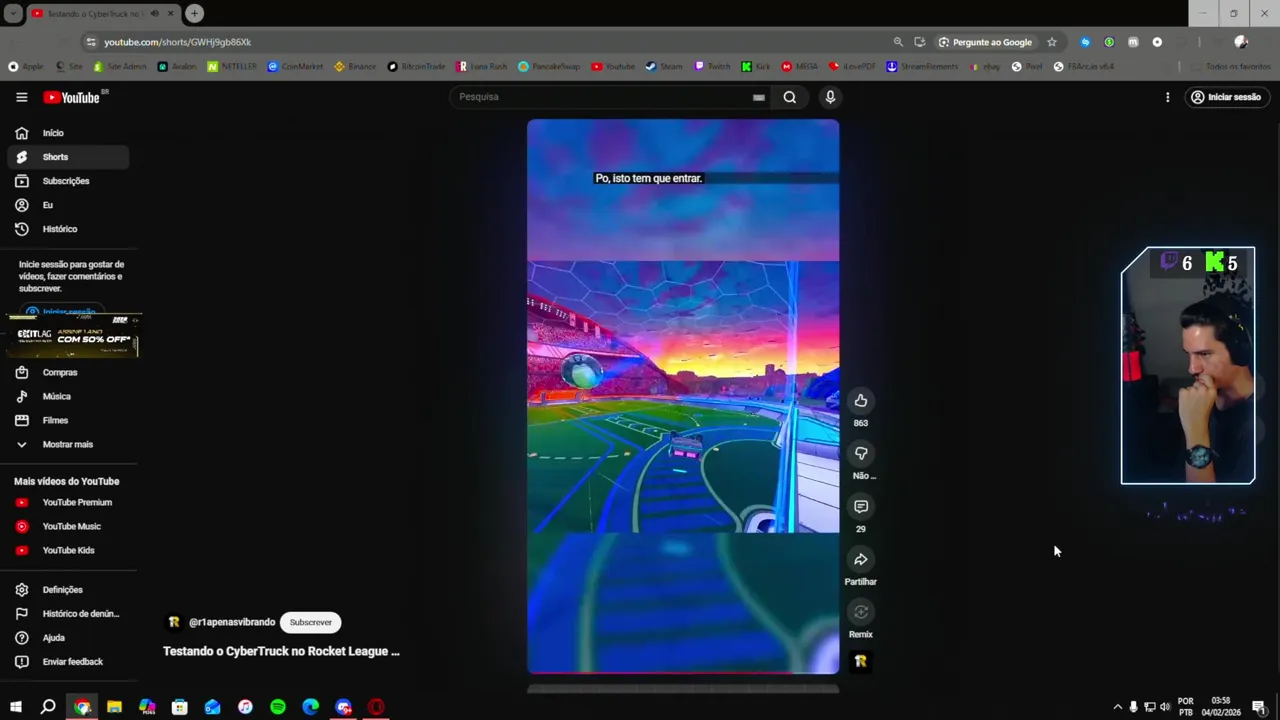Viewport: 1280px width, 720px height.
Task: Open the Remix option
Action: pyautogui.click(x=861, y=612)
